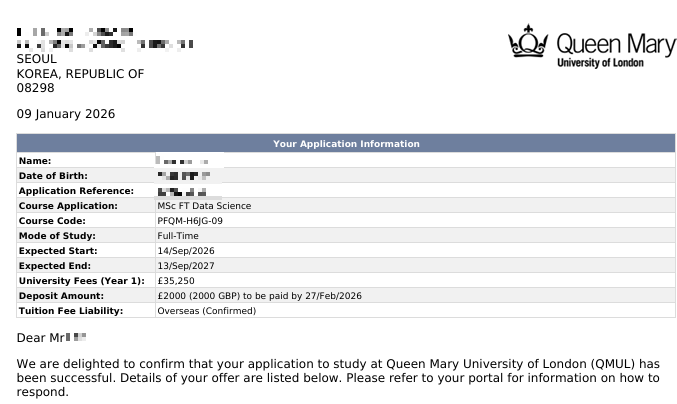The width and height of the screenshot is (677, 404).
Task: Select the Name label in the table
Action: pyautogui.click(x=35, y=161)
